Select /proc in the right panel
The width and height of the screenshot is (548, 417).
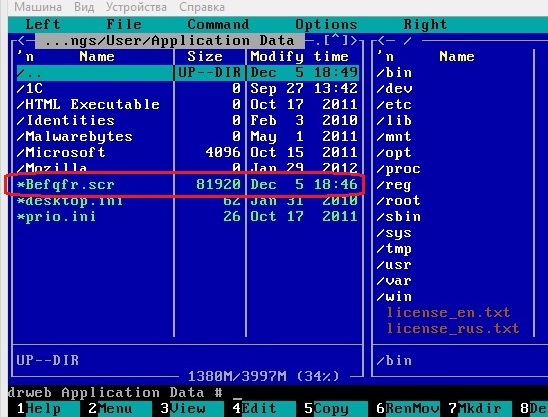point(398,169)
